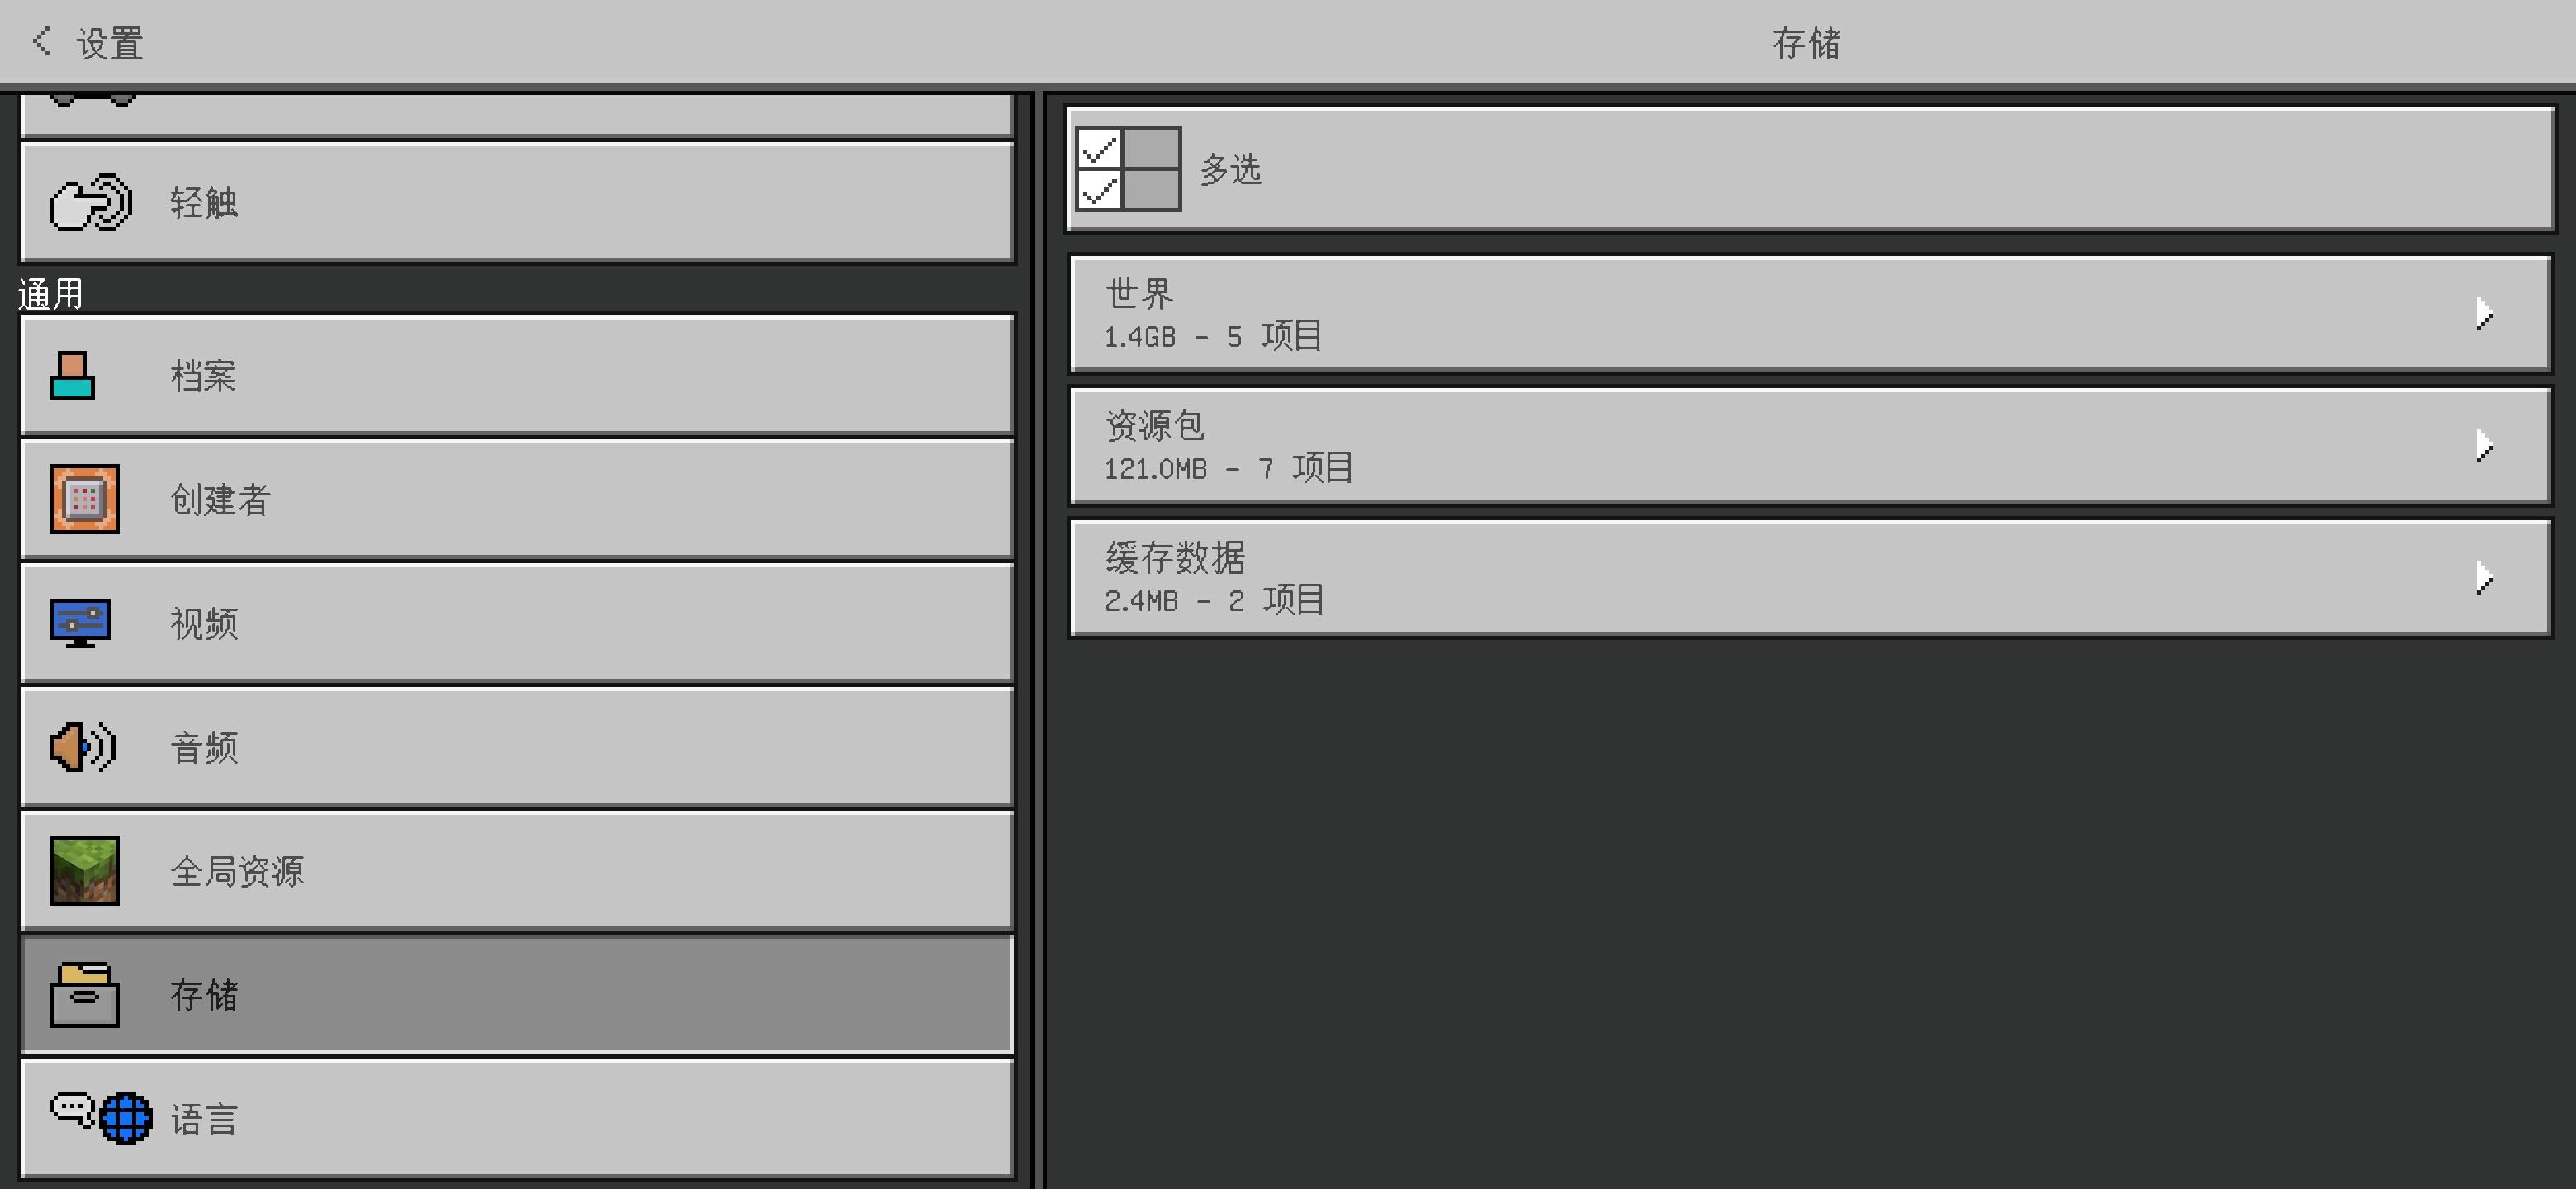Viewport: 2576px width, 1189px height.
Task: Open the 语言 globe icon
Action: pos(126,1118)
